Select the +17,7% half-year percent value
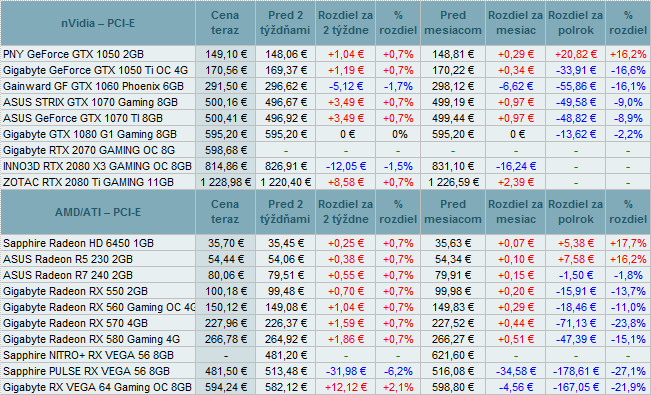The image size is (651, 395). [628, 243]
